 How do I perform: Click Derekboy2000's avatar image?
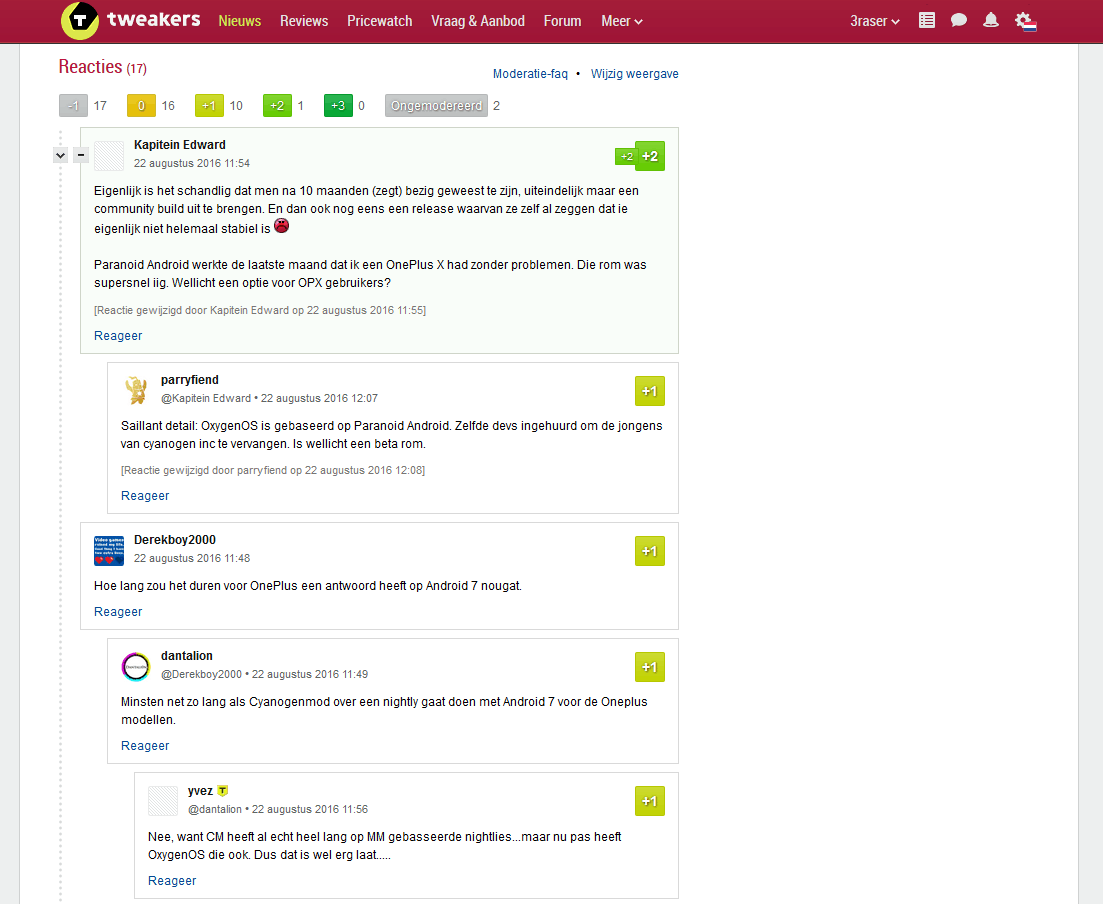point(109,551)
